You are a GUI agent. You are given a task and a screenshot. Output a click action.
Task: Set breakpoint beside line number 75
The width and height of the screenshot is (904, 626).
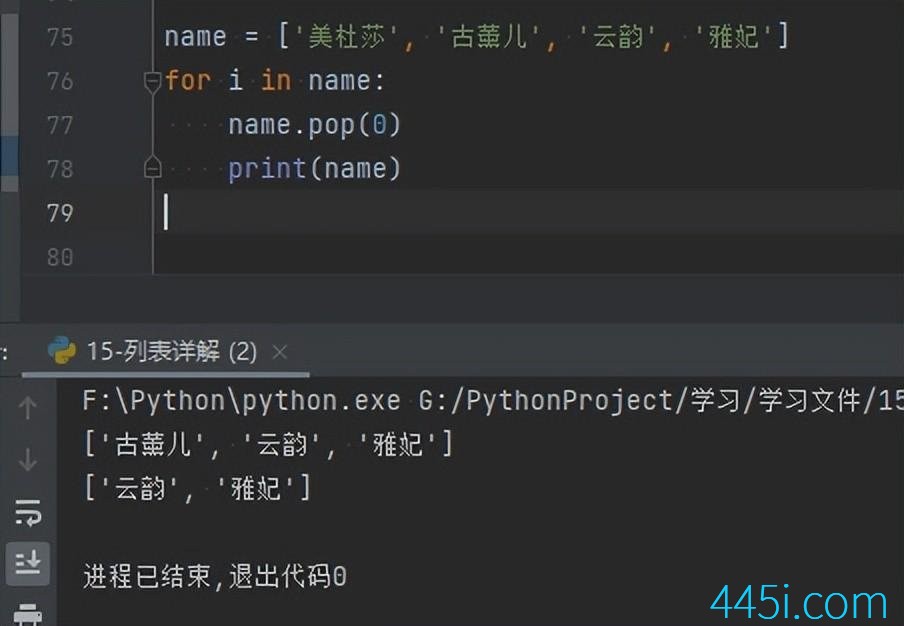click(x=60, y=37)
